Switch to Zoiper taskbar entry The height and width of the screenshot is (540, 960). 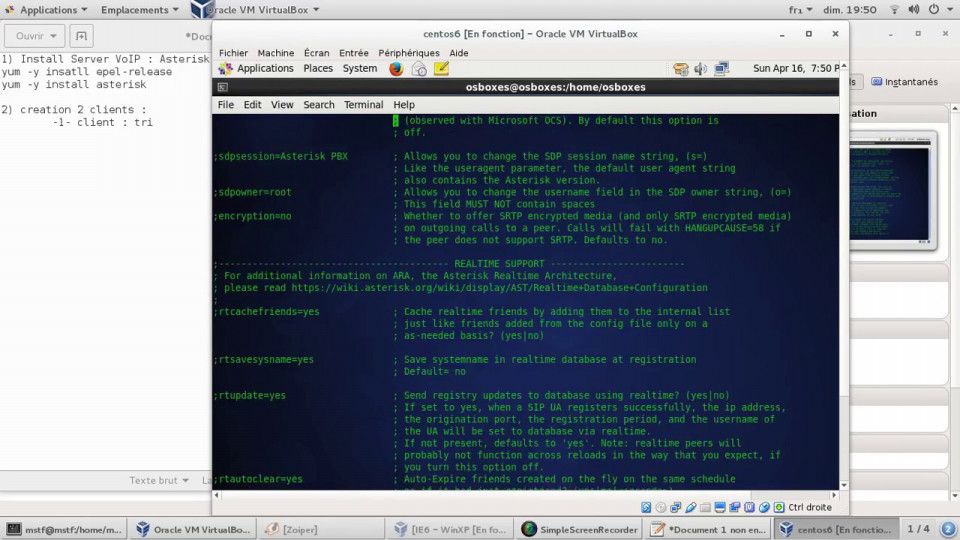coord(323,530)
